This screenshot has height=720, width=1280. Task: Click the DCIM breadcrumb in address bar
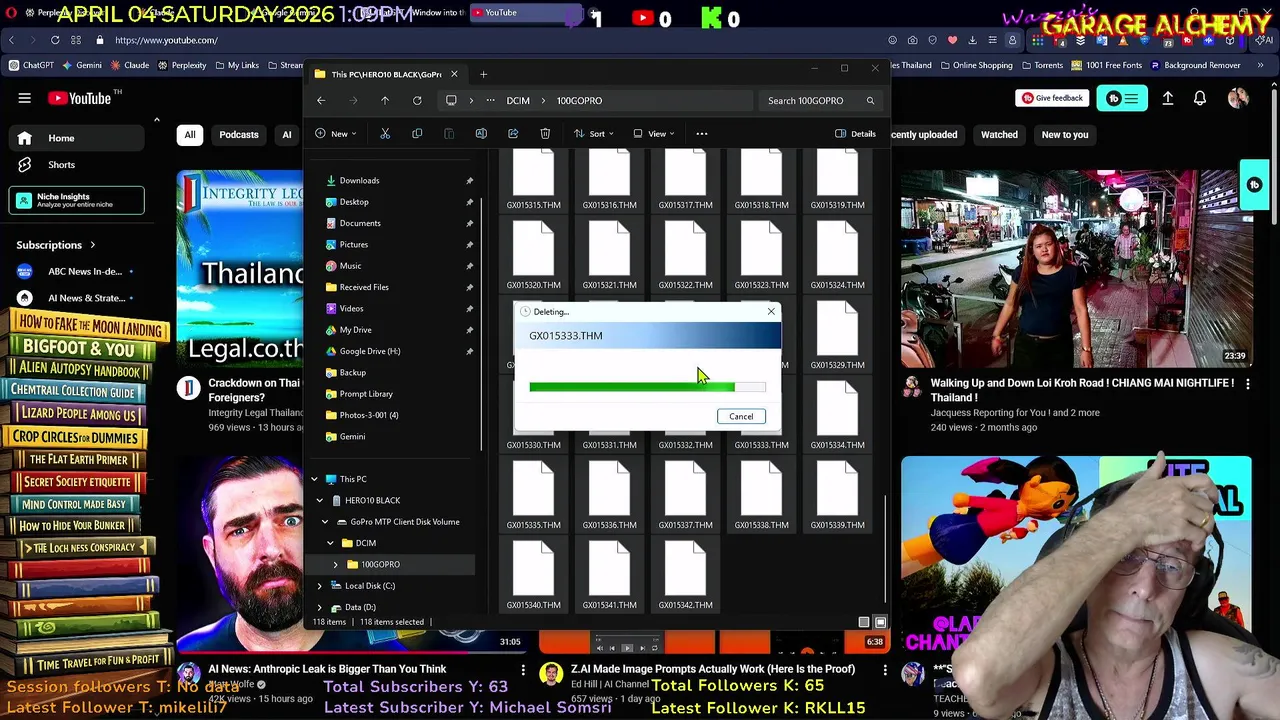(518, 100)
